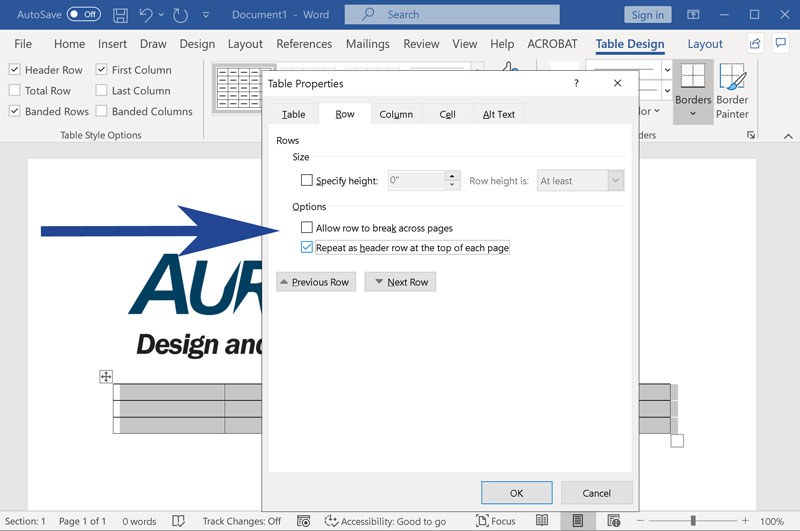The height and width of the screenshot is (531, 800).
Task: Enable the Last Column option
Action: pos(102,90)
